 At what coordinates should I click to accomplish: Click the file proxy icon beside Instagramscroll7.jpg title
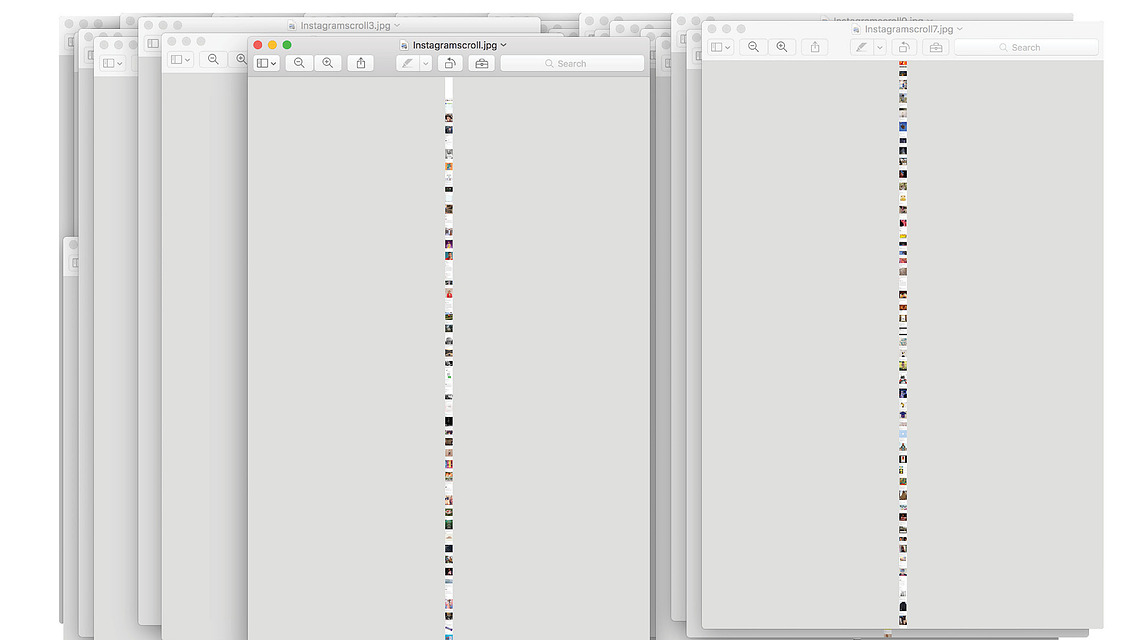click(x=856, y=29)
